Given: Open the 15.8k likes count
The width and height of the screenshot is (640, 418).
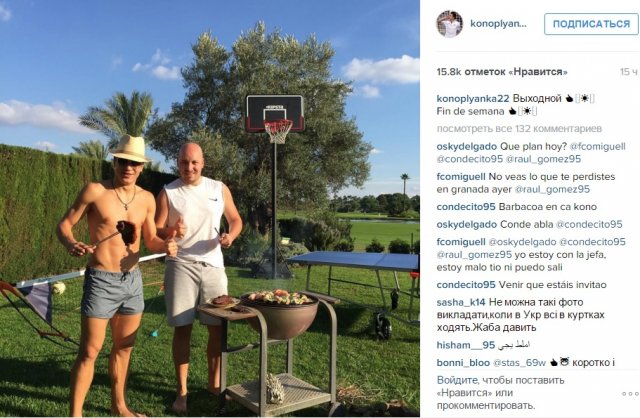Looking at the screenshot, I should pos(502,72).
